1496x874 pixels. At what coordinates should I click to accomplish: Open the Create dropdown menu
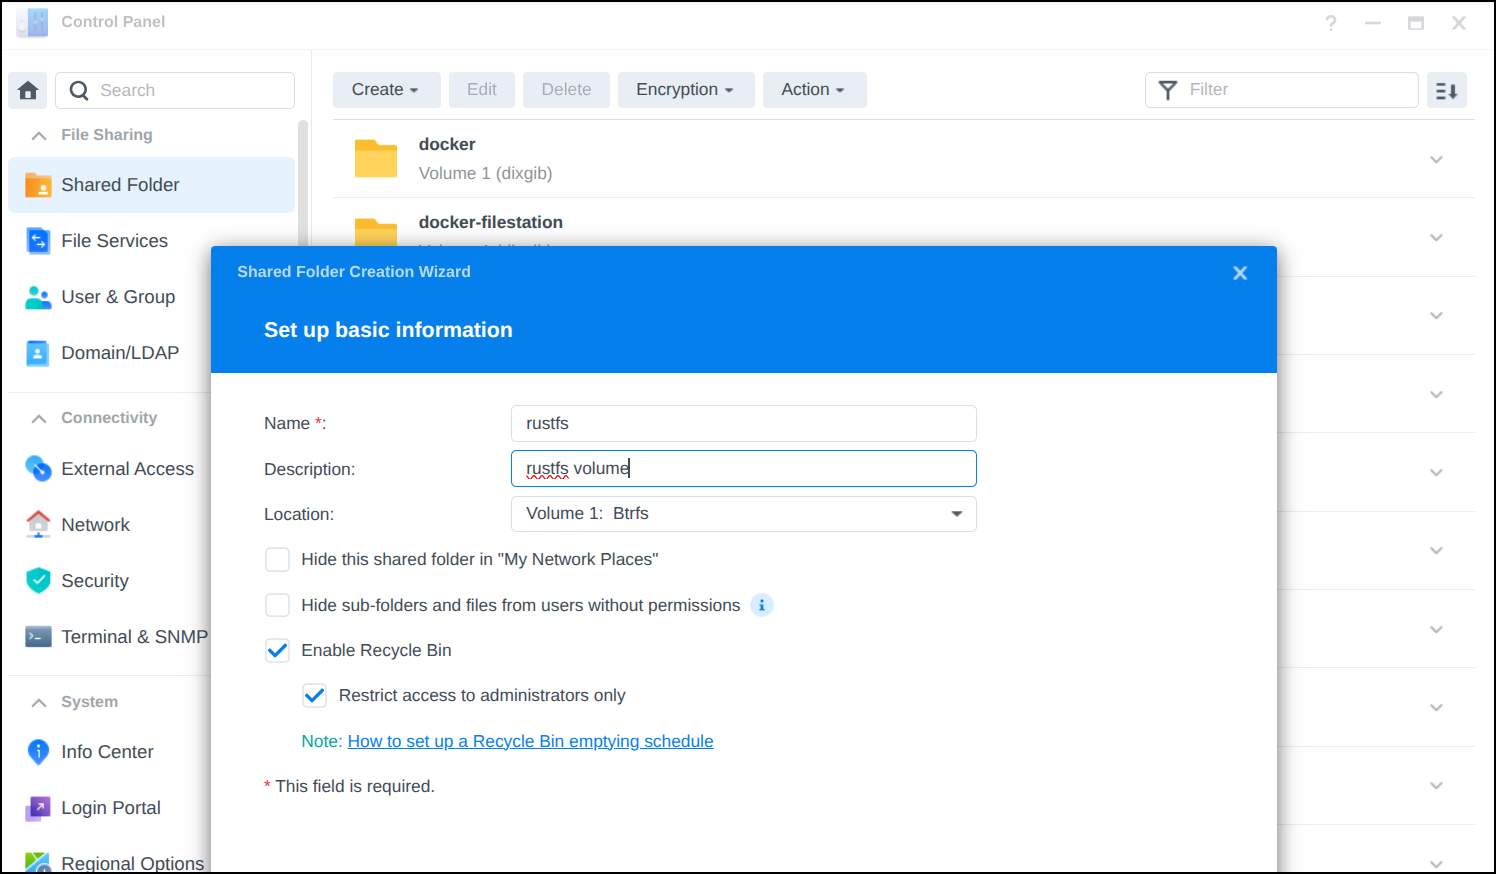(384, 90)
